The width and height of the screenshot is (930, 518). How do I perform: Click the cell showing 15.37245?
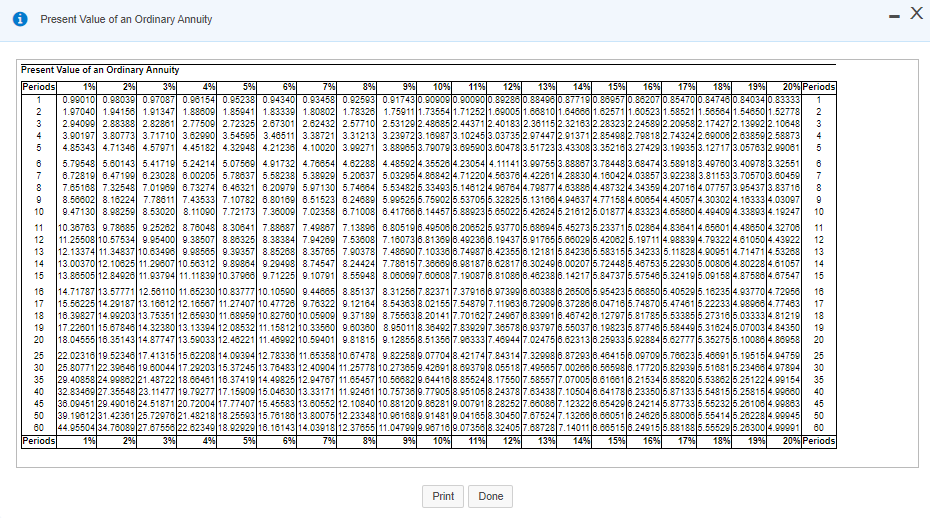(237, 367)
